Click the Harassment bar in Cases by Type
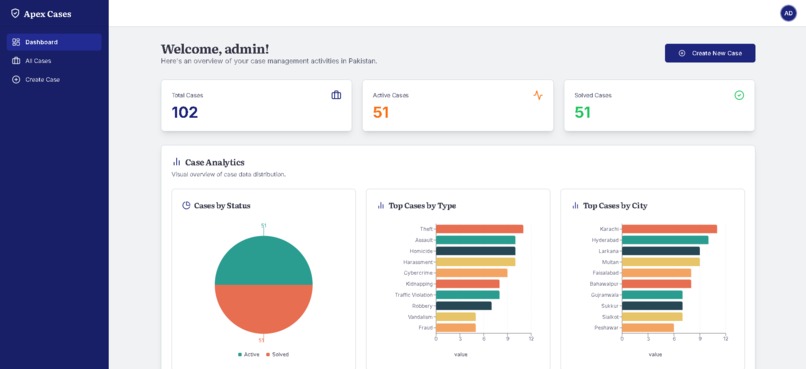Screen dimensions: 806x369 click(475, 262)
